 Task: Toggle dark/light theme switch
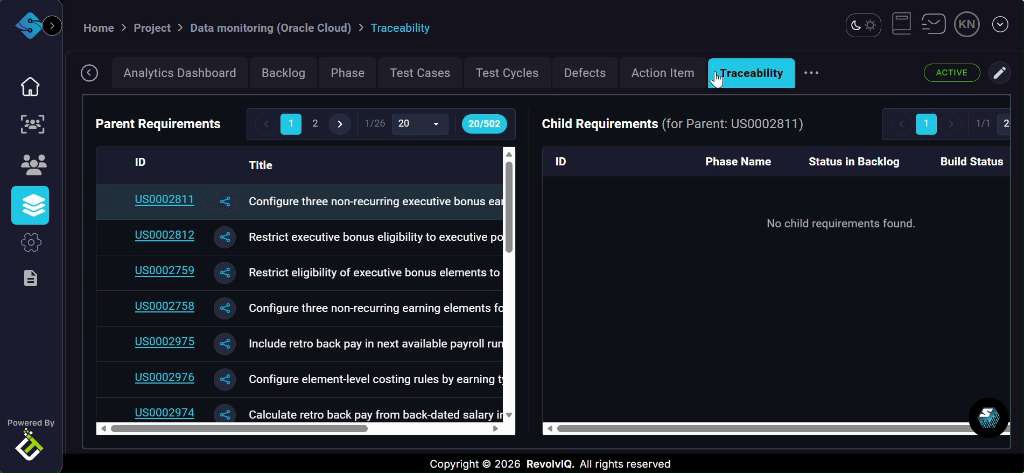click(x=863, y=25)
